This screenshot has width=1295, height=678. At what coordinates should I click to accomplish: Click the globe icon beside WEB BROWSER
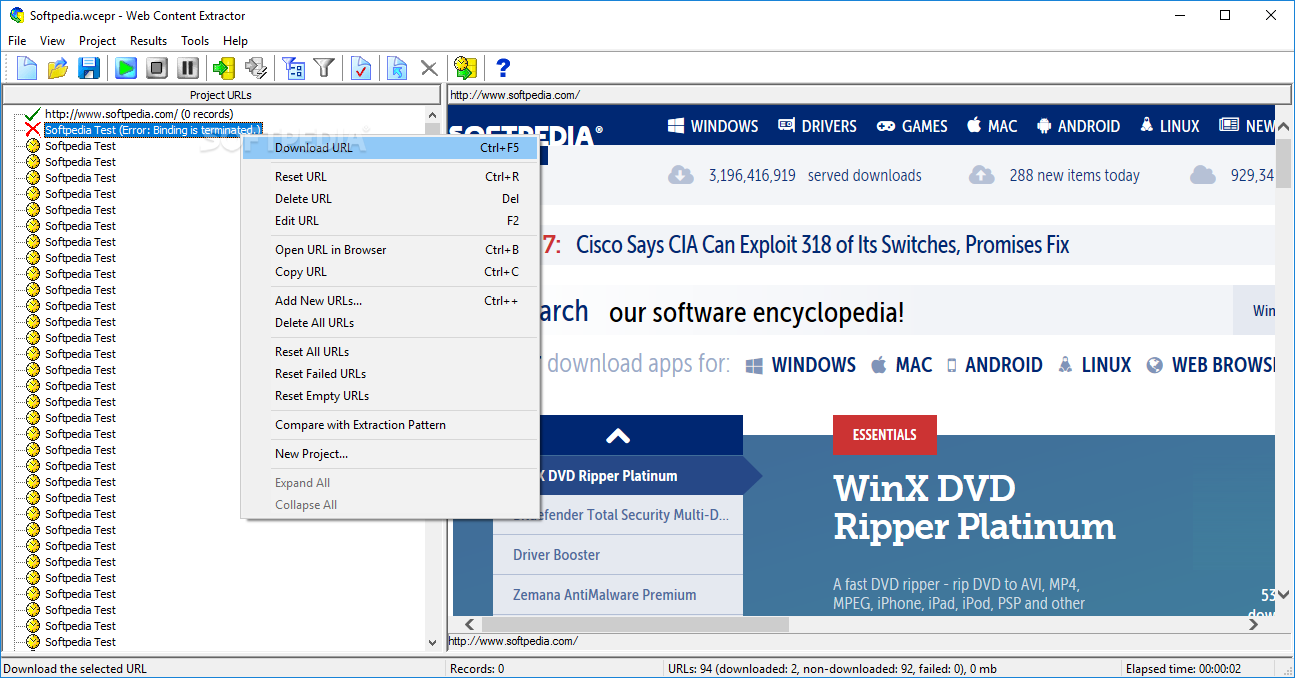[x=1154, y=365]
